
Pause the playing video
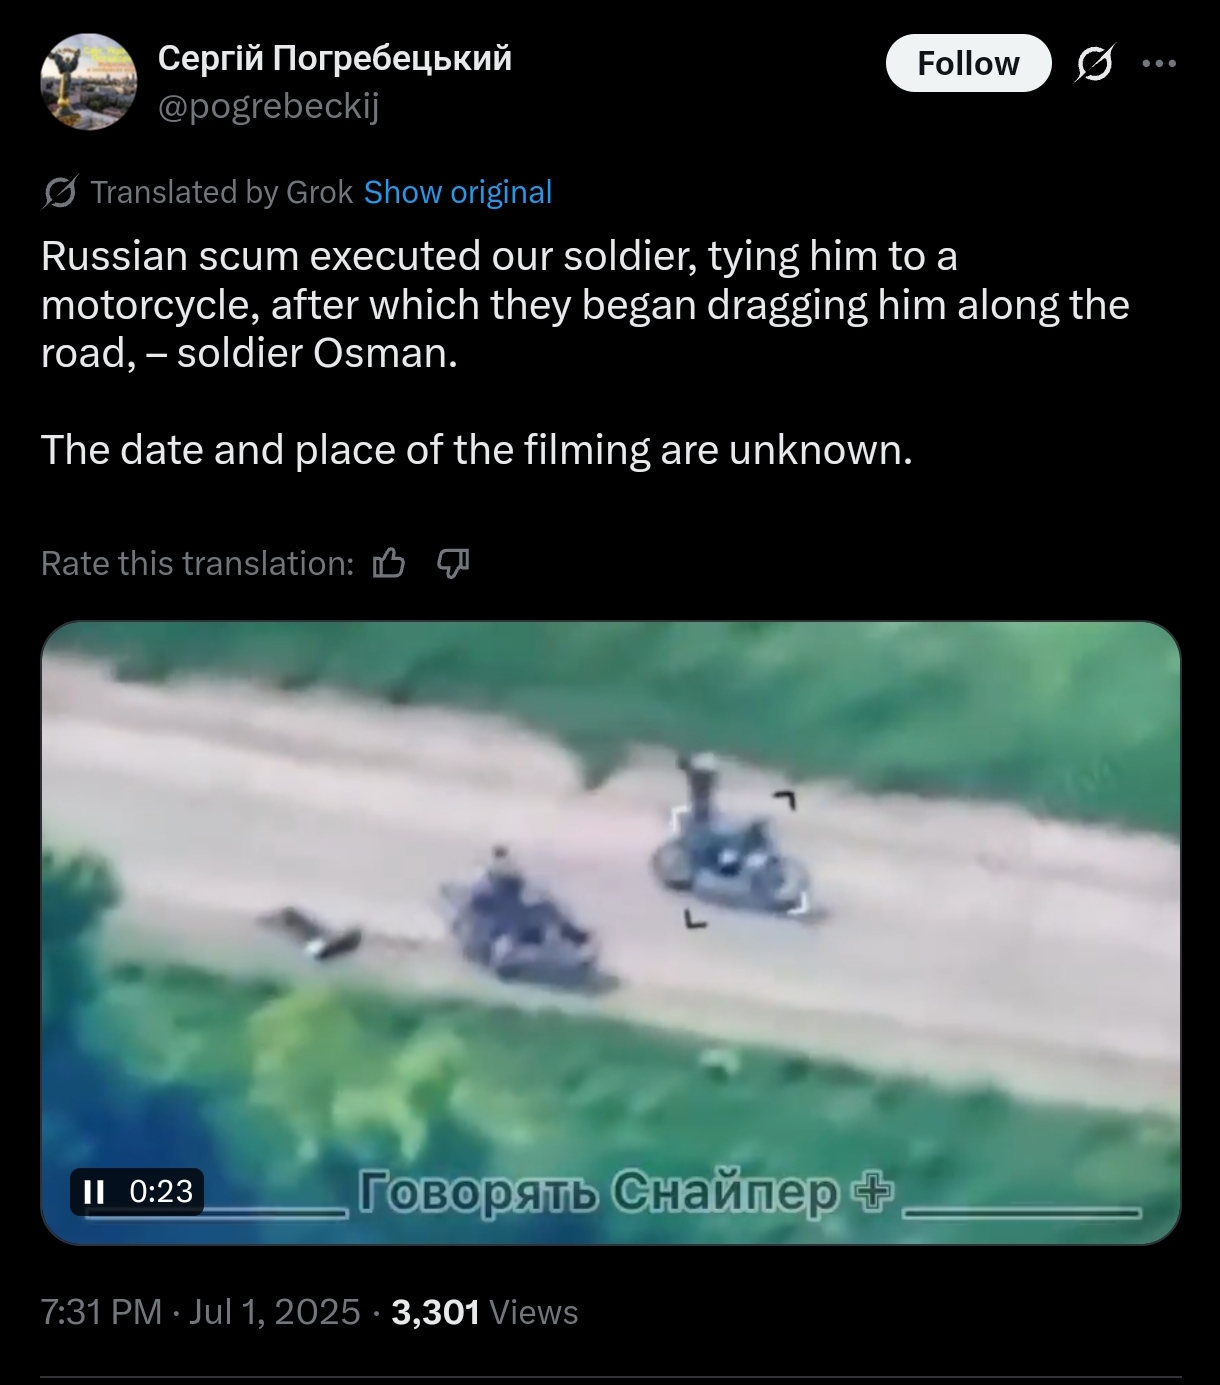(x=95, y=1191)
